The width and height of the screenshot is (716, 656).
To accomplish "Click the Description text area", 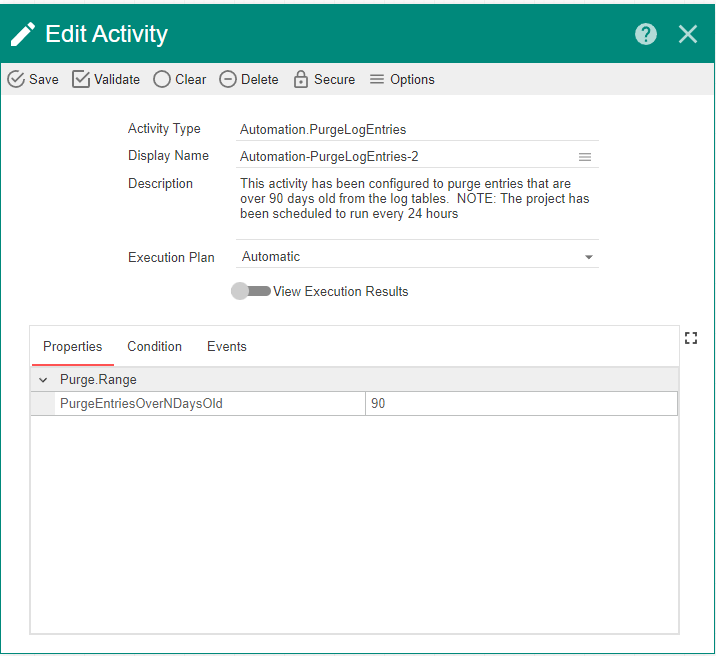I will pos(415,199).
